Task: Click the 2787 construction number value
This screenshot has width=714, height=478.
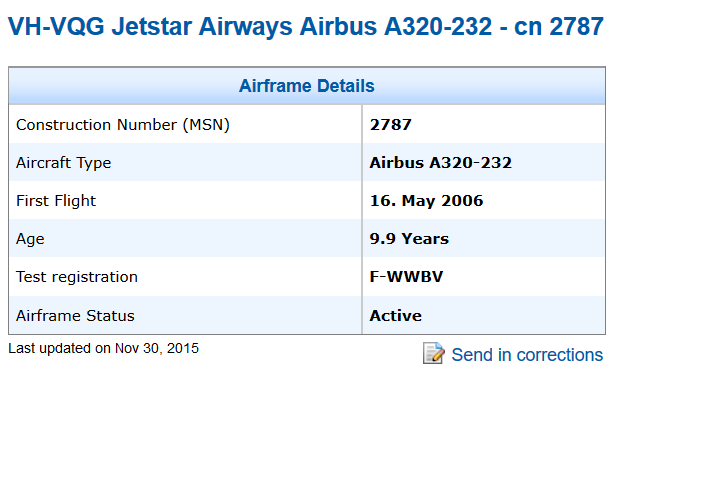Action: pyautogui.click(x=391, y=125)
